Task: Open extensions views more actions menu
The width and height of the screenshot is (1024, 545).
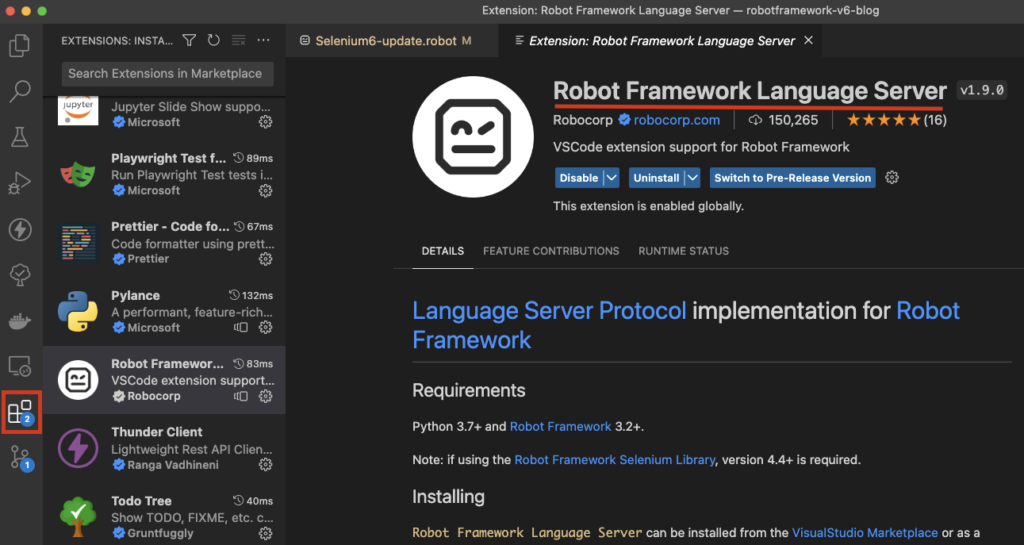Action: coord(263,40)
